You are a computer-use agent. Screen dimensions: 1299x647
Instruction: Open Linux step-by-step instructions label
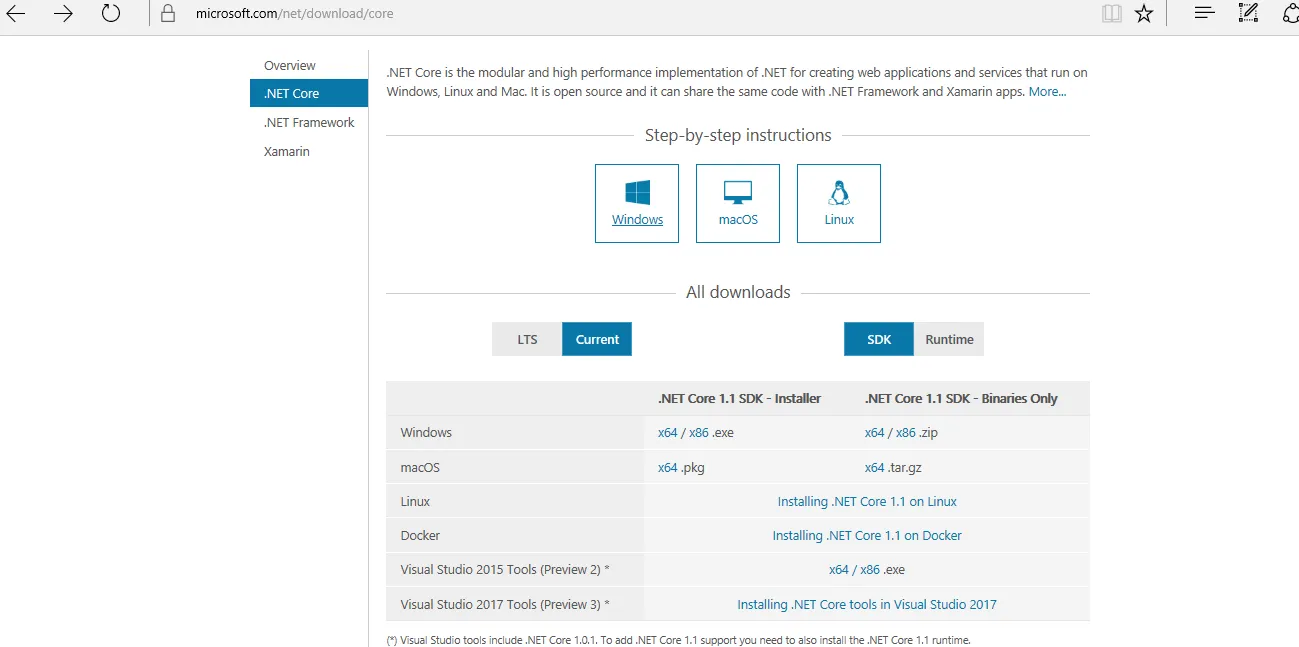pyautogui.click(x=839, y=219)
